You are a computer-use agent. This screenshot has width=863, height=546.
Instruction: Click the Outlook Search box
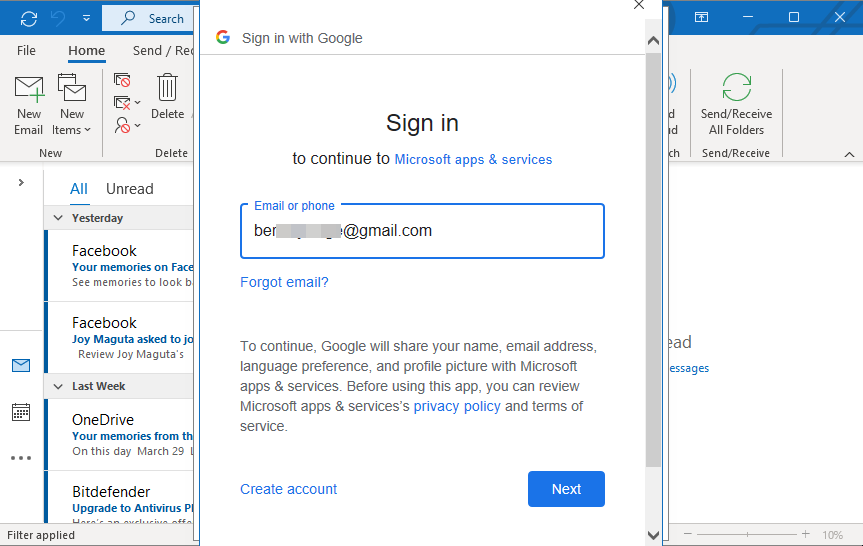pos(150,18)
